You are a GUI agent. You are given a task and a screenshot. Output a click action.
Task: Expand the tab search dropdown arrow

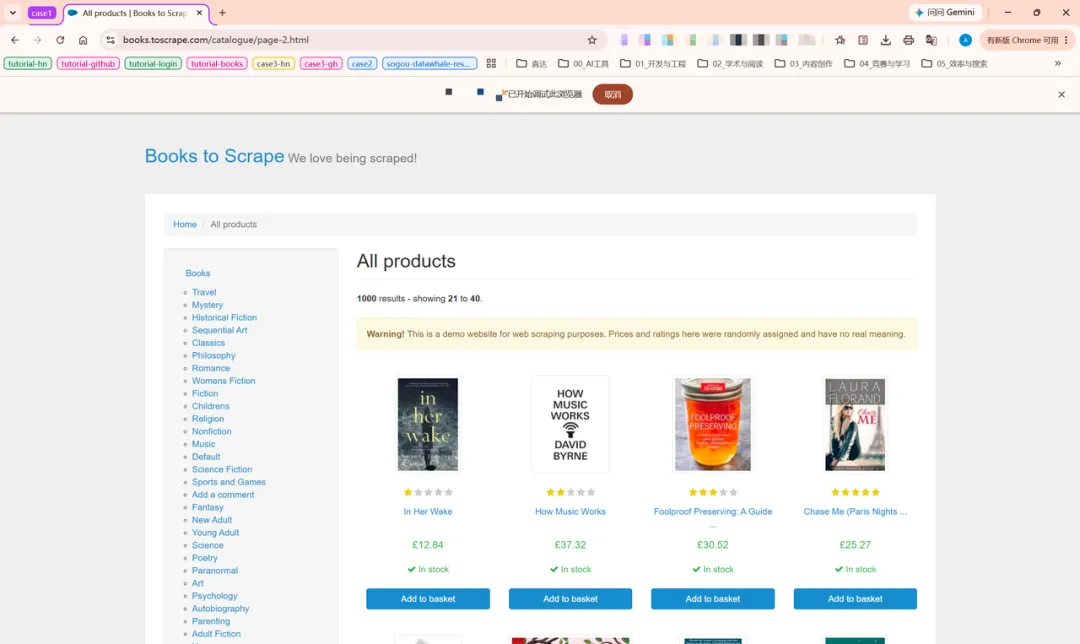click(12, 12)
